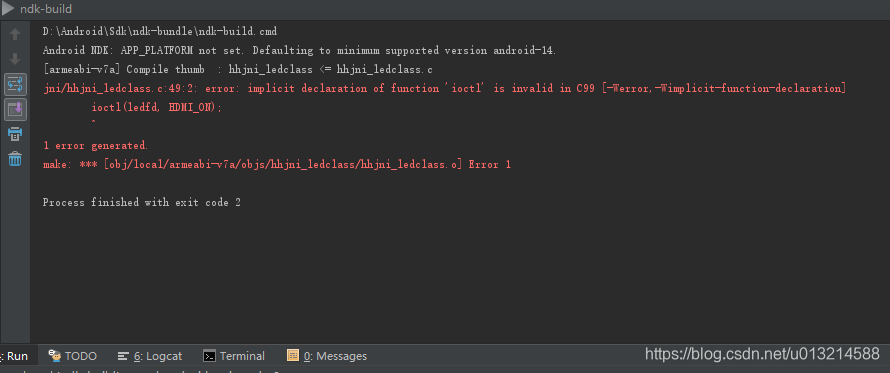Viewport: 890px width, 373px height.
Task: Select 'Process finished with exit code 2' line
Action: (x=142, y=203)
